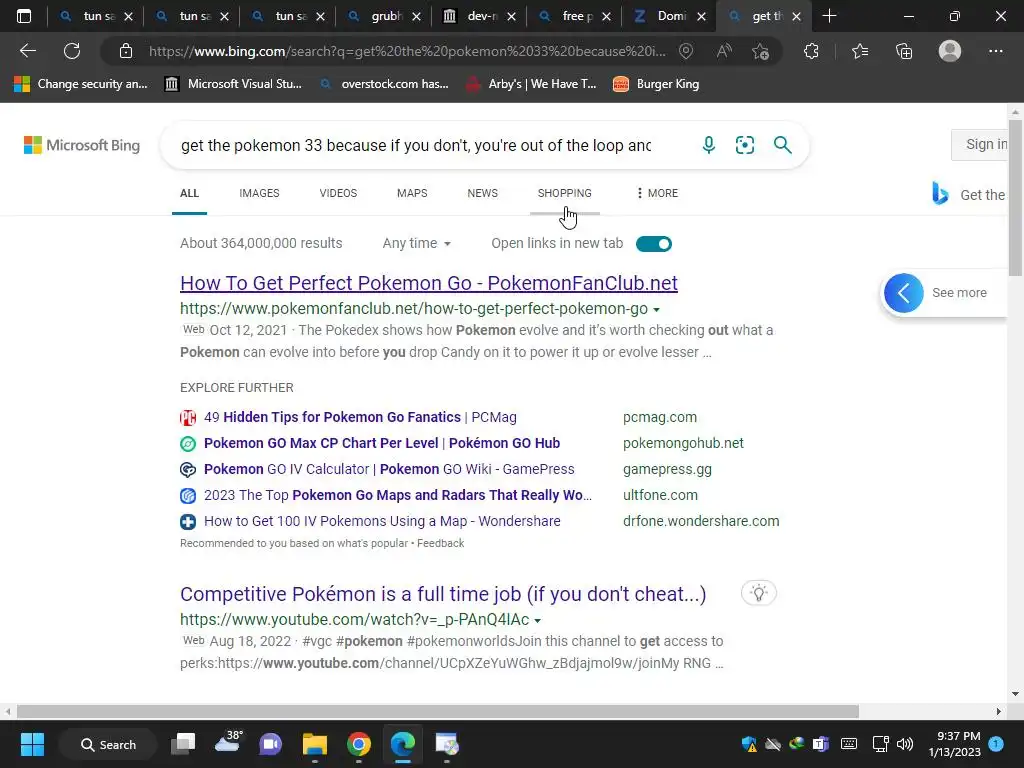The height and width of the screenshot is (768, 1024).
Task: Click the volume speaker tray icon
Action: 904,744
